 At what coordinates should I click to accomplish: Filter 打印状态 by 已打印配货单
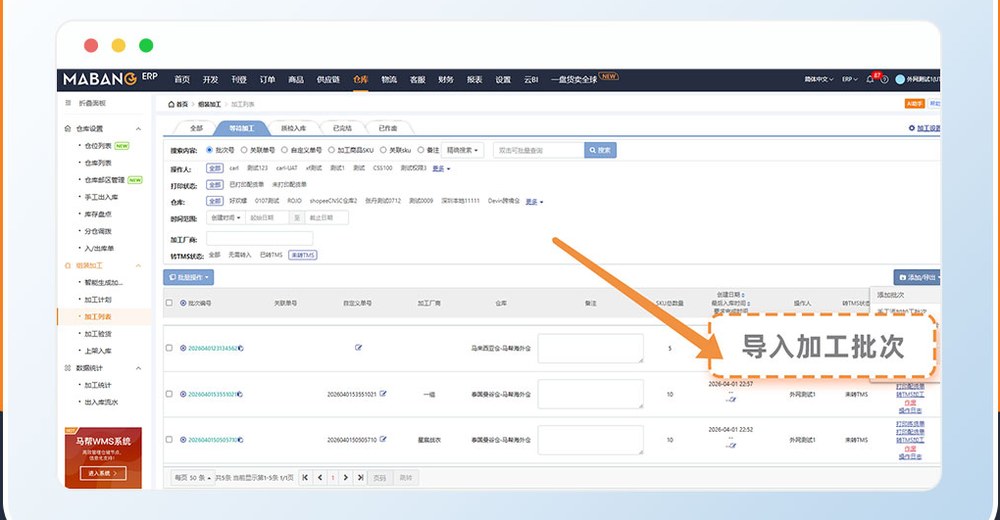pos(246,184)
